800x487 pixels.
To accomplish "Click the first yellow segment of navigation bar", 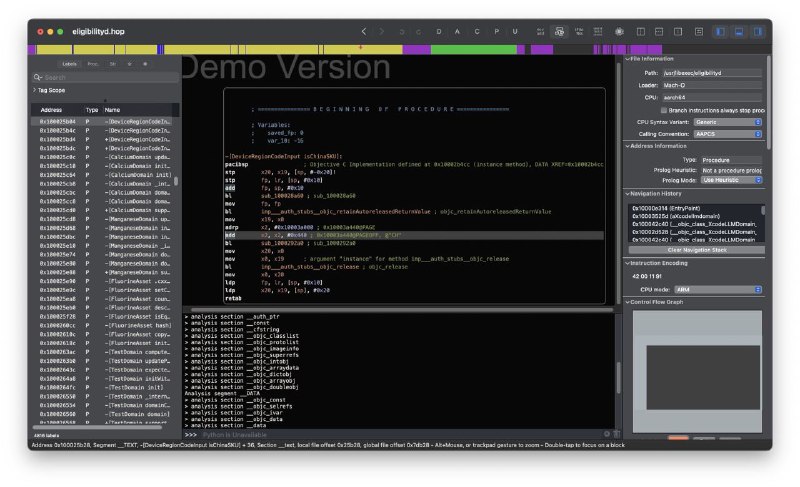I will pyautogui.click(x=54, y=49).
